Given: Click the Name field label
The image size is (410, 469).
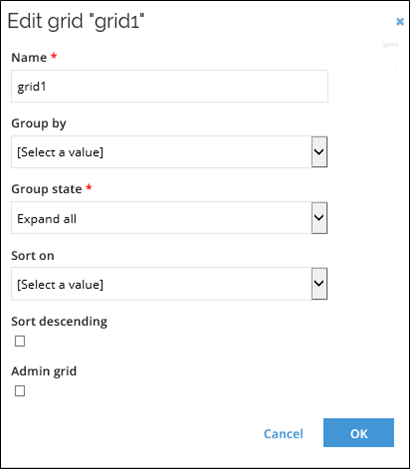Looking at the screenshot, I should (29, 57).
